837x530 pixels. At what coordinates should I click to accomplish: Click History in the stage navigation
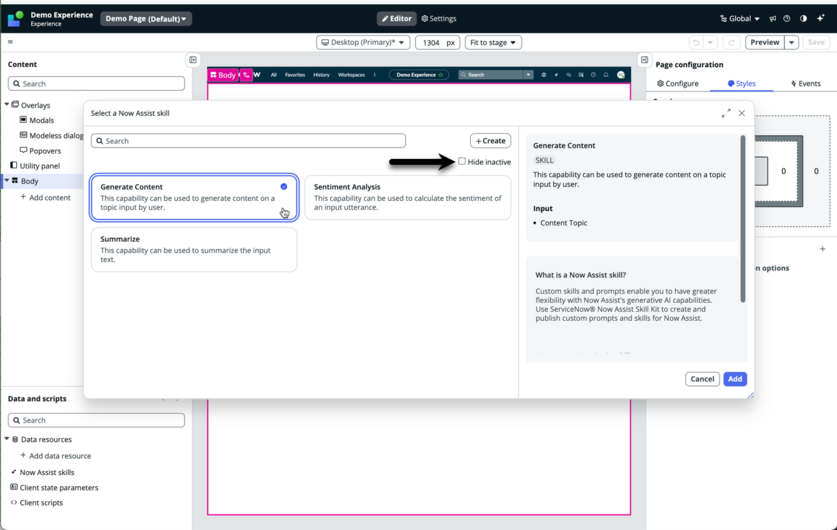pyautogui.click(x=321, y=75)
